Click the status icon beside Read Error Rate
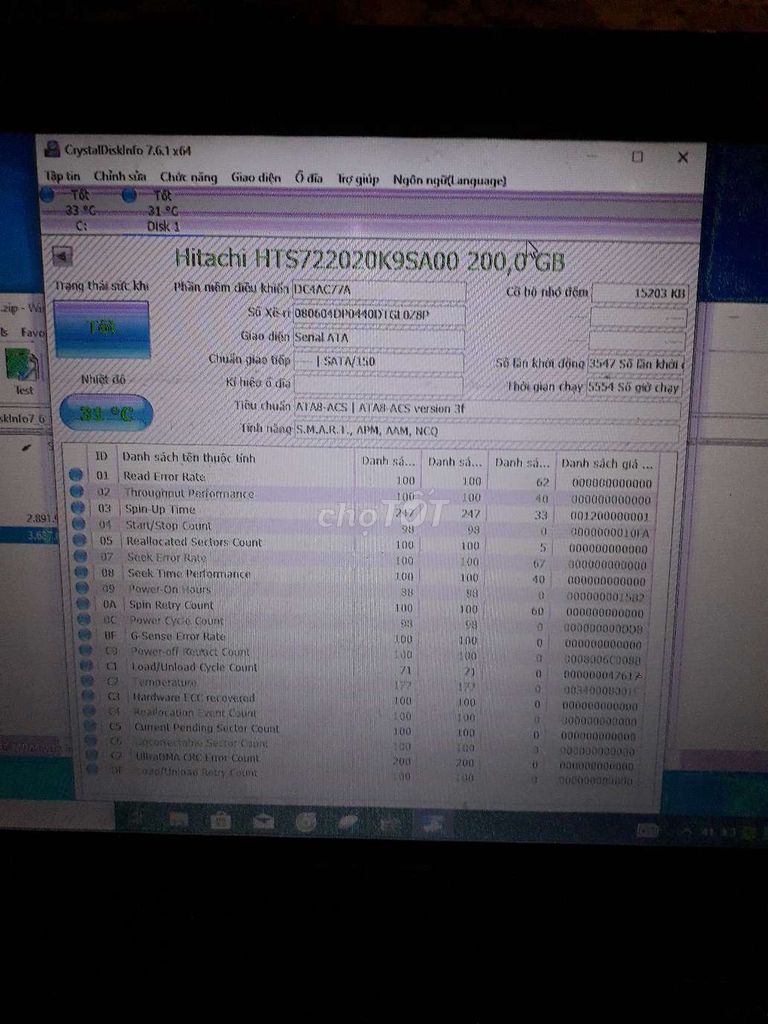Image resolution: width=768 pixels, height=1024 pixels. pyautogui.click(x=76, y=475)
